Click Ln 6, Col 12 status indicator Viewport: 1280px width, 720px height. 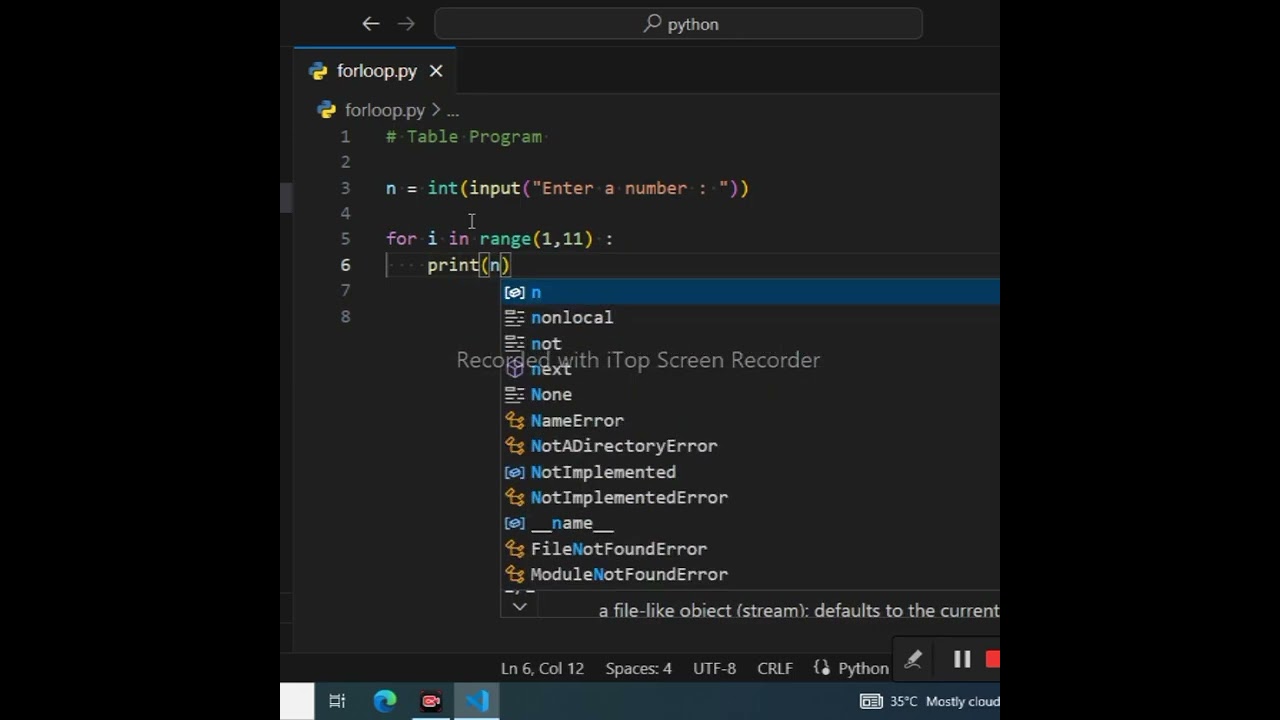(x=542, y=668)
